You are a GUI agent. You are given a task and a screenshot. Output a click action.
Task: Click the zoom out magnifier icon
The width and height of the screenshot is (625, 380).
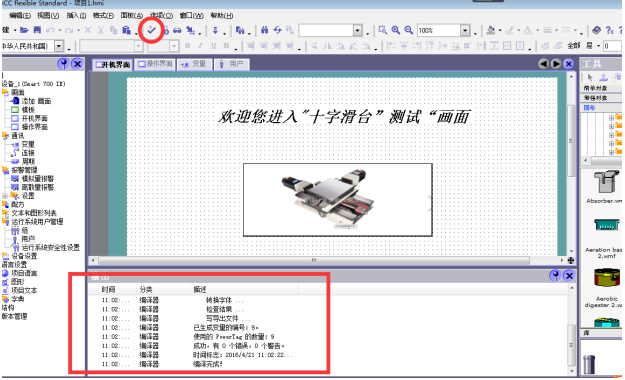pos(409,30)
